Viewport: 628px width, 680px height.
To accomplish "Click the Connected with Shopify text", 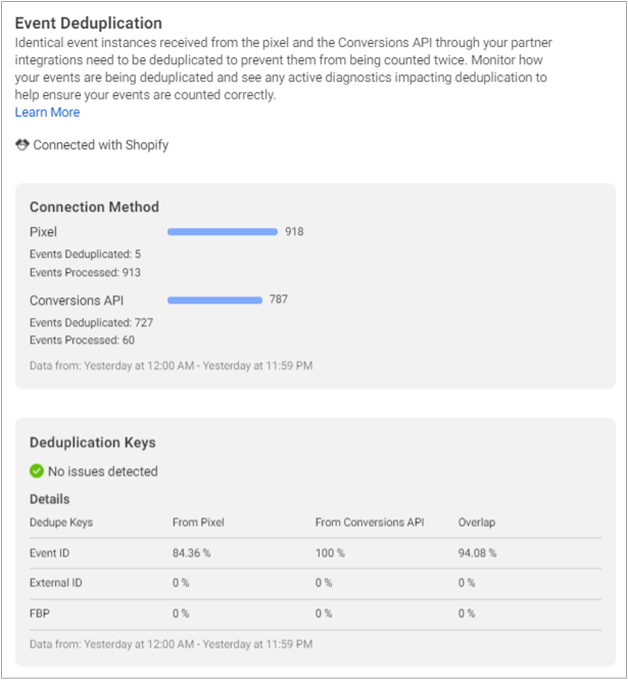I will [100, 145].
